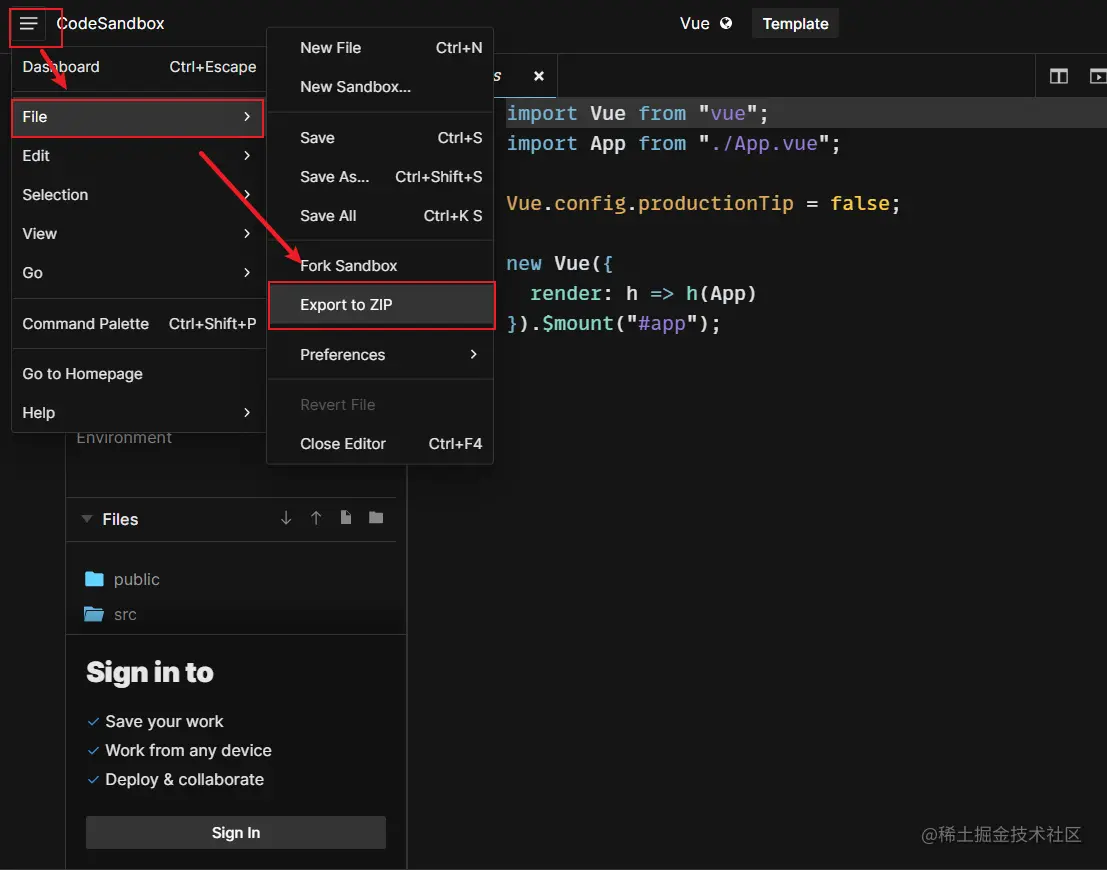
Task: Choose Close Editor
Action: click(x=380, y=443)
